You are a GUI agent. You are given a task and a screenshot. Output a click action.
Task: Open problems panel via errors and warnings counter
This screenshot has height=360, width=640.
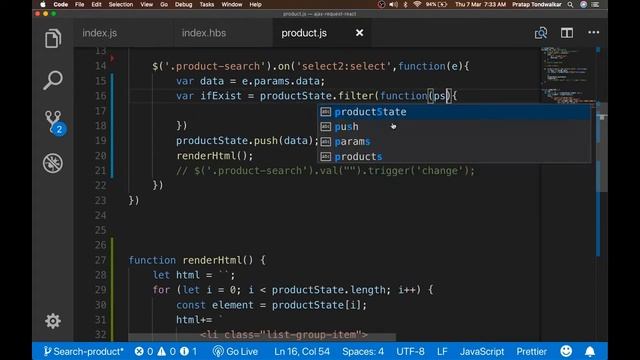[166, 351]
